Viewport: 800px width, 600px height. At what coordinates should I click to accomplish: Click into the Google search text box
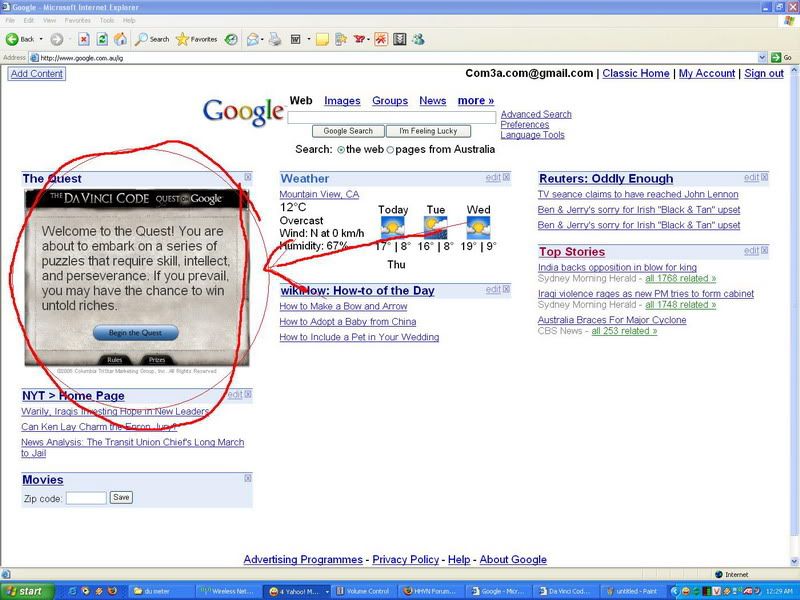pyautogui.click(x=392, y=117)
